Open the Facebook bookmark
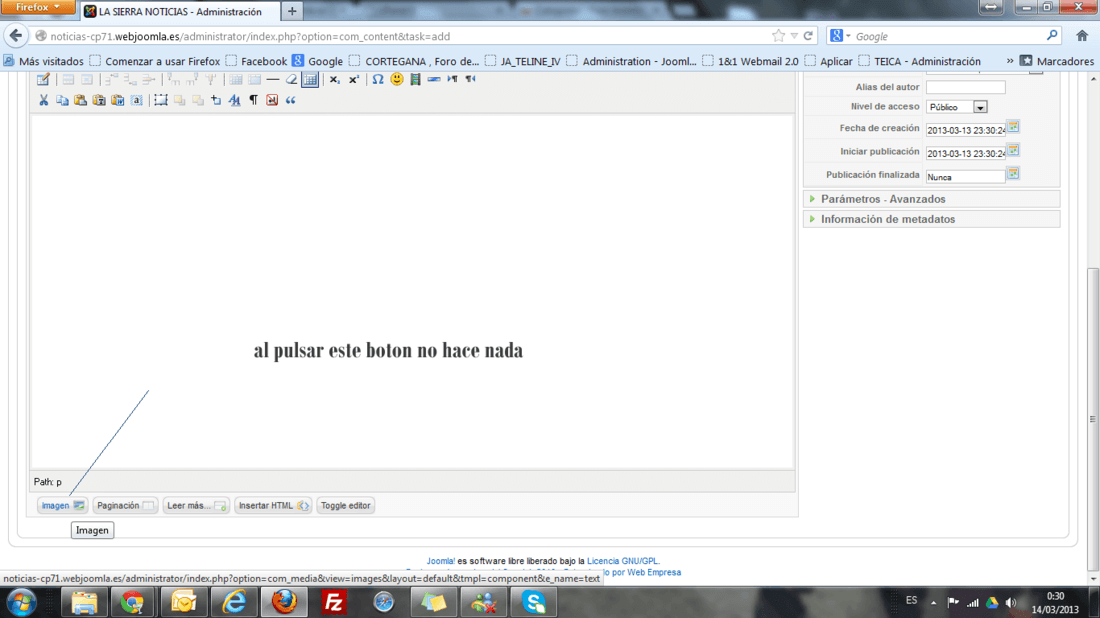The width and height of the screenshot is (1100, 618). [x=256, y=61]
